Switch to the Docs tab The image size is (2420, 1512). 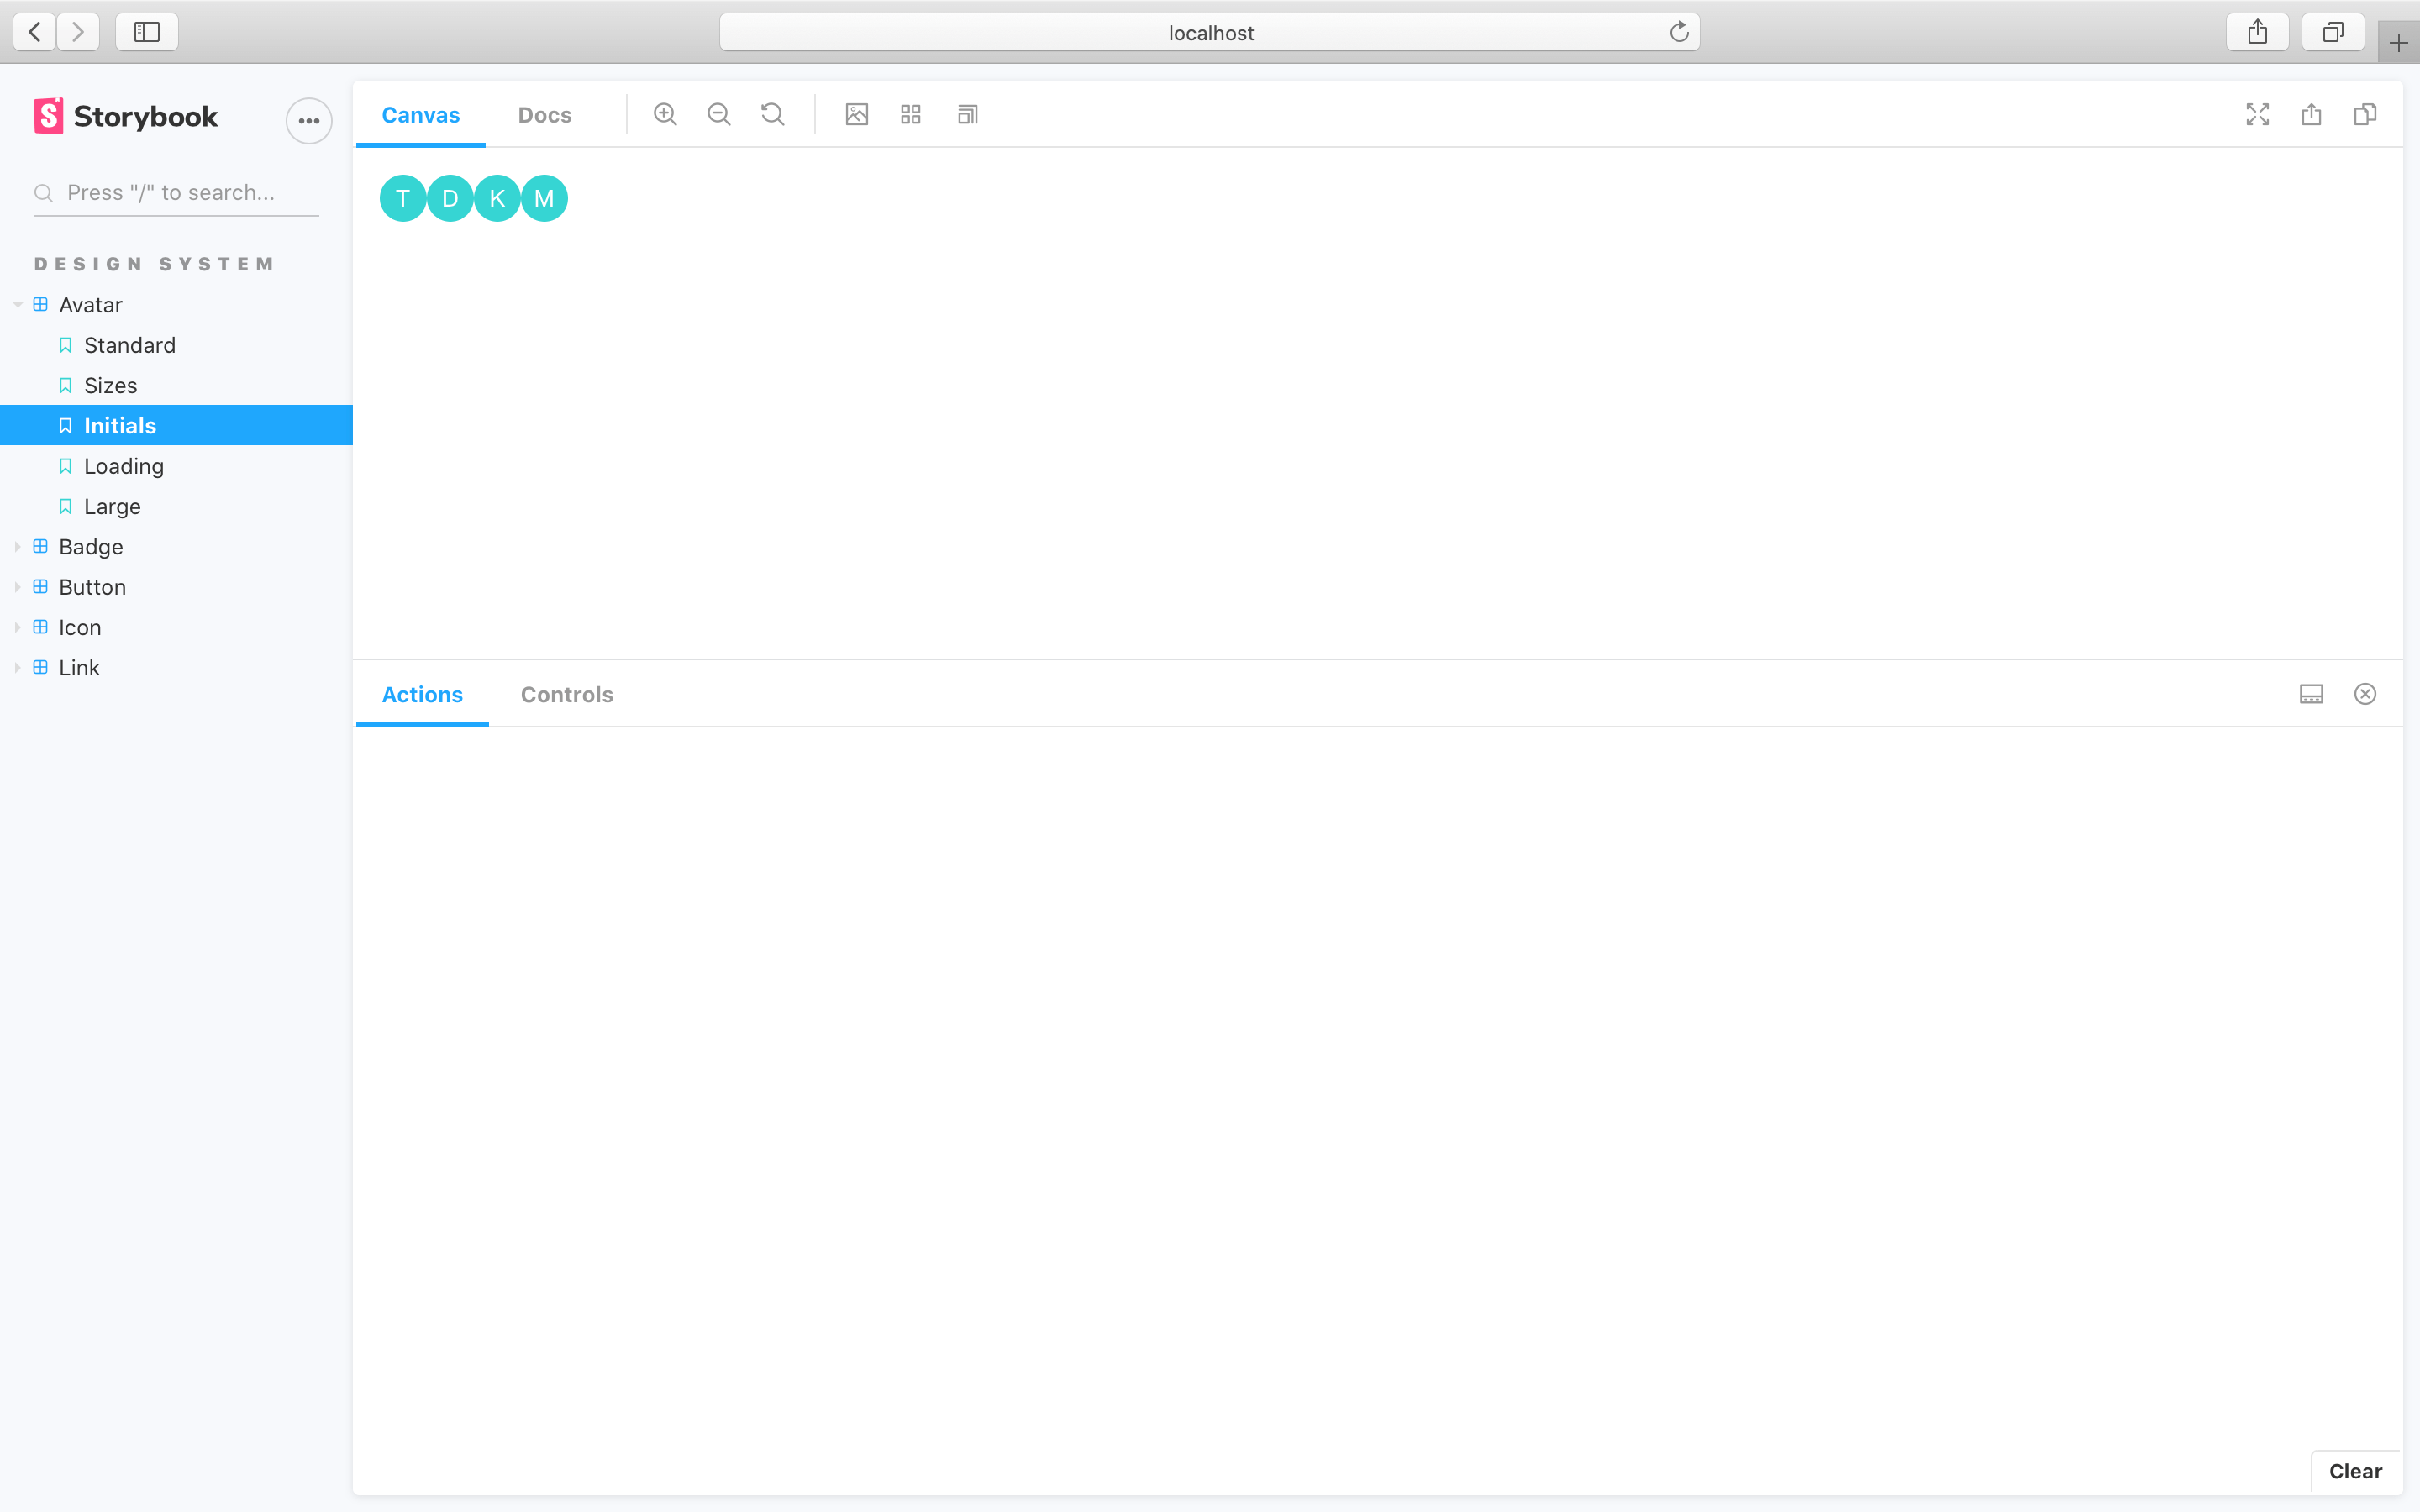[545, 113]
